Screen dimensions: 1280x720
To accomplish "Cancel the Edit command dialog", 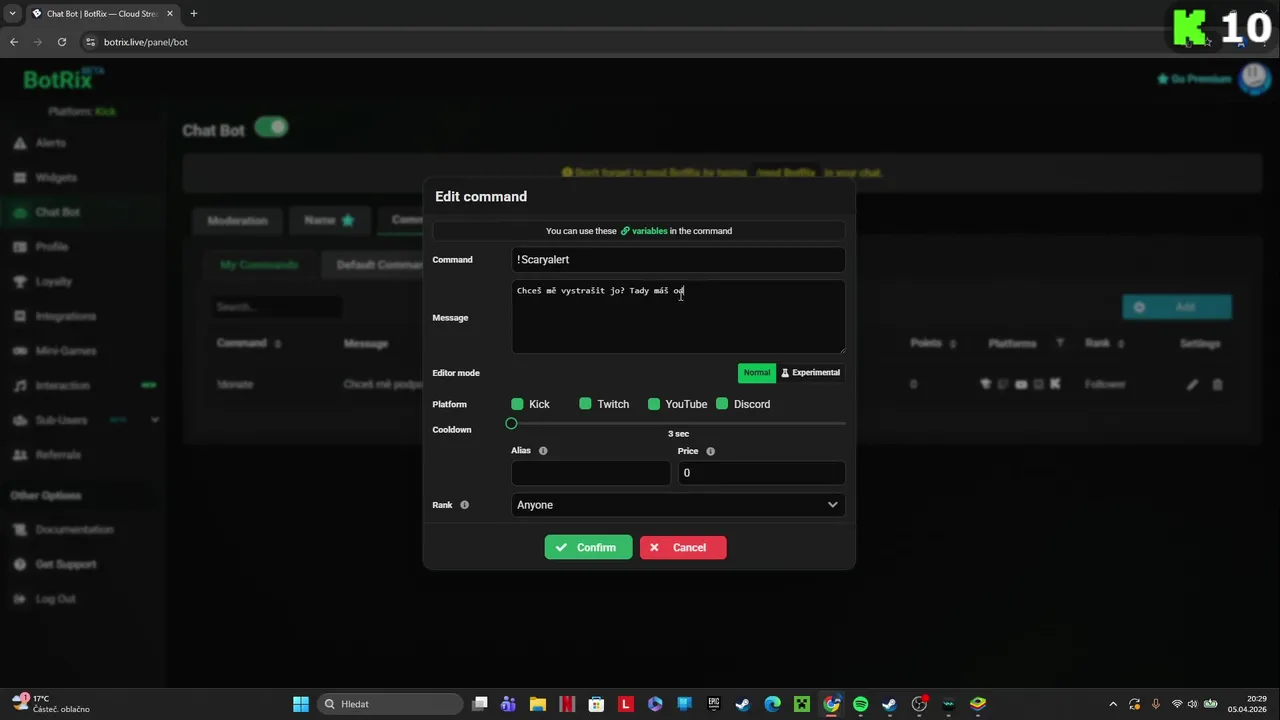I will coord(683,548).
